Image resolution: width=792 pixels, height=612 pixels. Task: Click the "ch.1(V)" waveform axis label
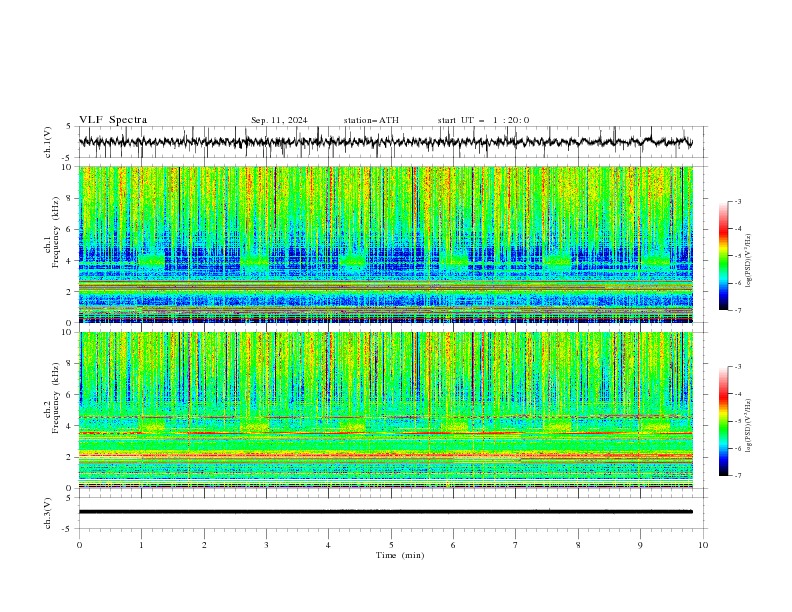pyautogui.click(x=48, y=142)
